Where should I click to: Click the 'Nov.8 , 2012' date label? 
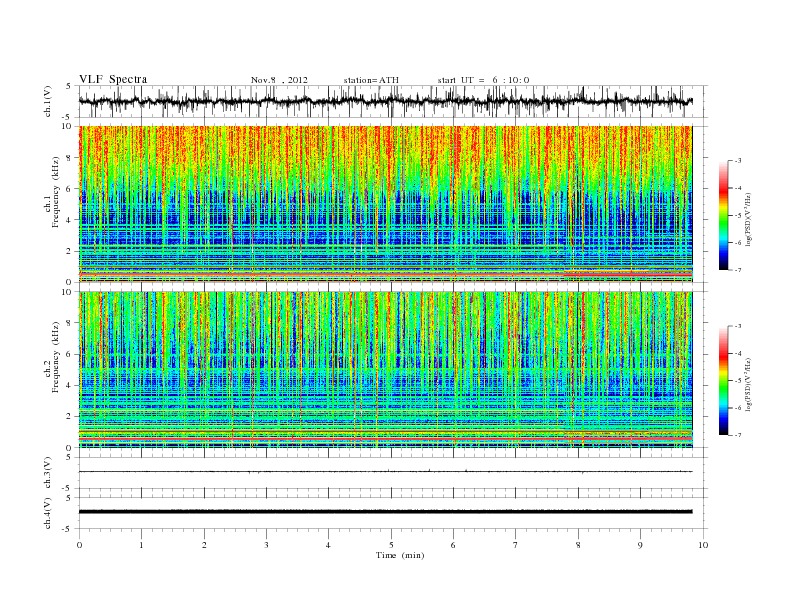279,80
